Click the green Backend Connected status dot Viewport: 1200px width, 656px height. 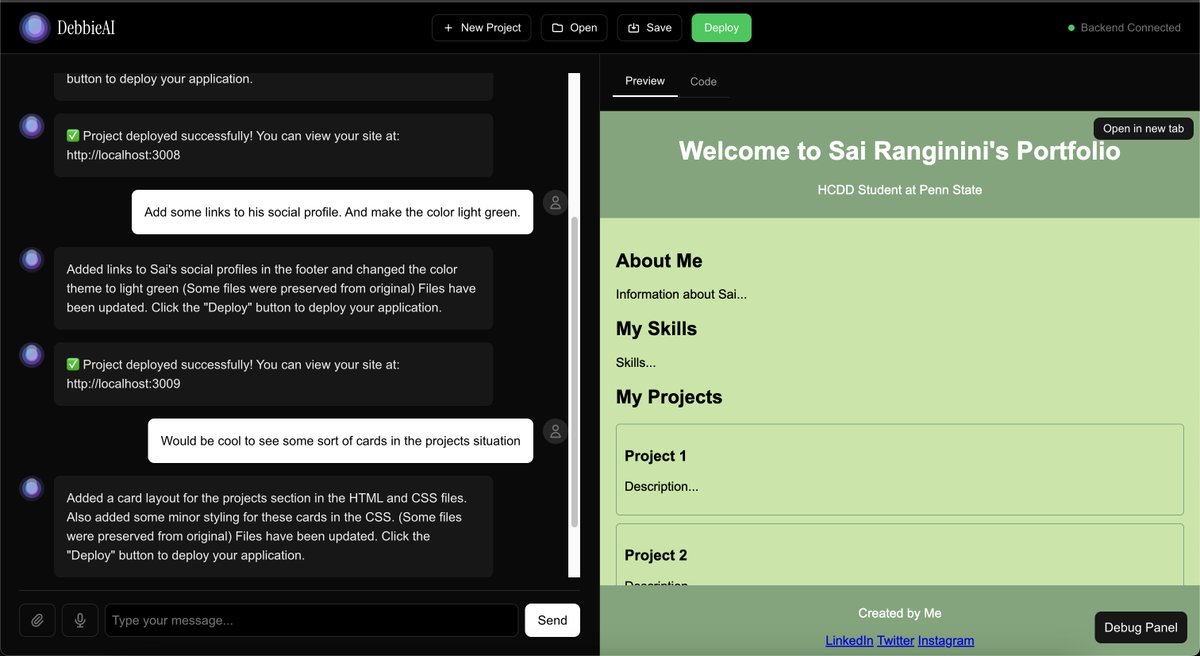point(1071,28)
